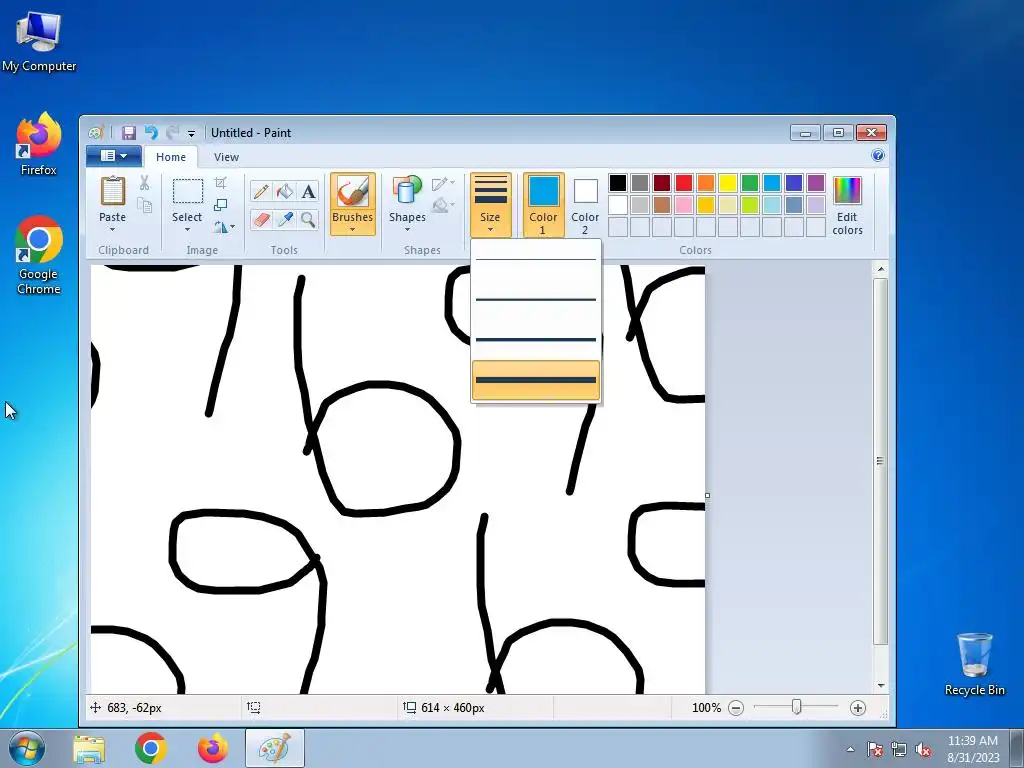
Task: Click Save in the quick access toolbar
Action: click(129, 133)
